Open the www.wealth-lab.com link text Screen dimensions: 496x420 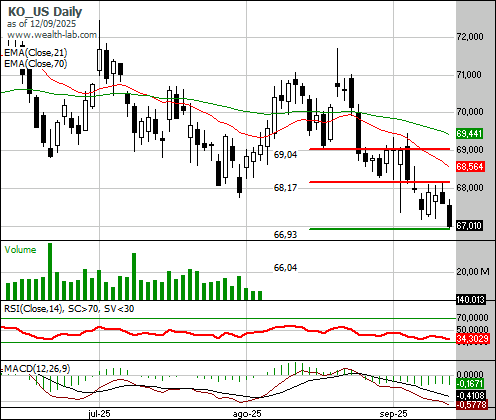pyautogui.click(x=52, y=35)
